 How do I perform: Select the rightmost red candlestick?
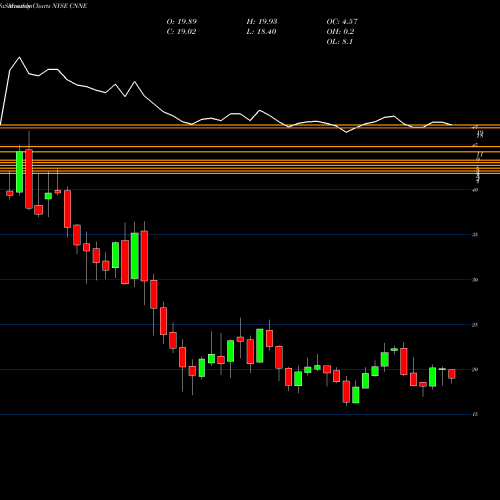pyautogui.click(x=452, y=374)
